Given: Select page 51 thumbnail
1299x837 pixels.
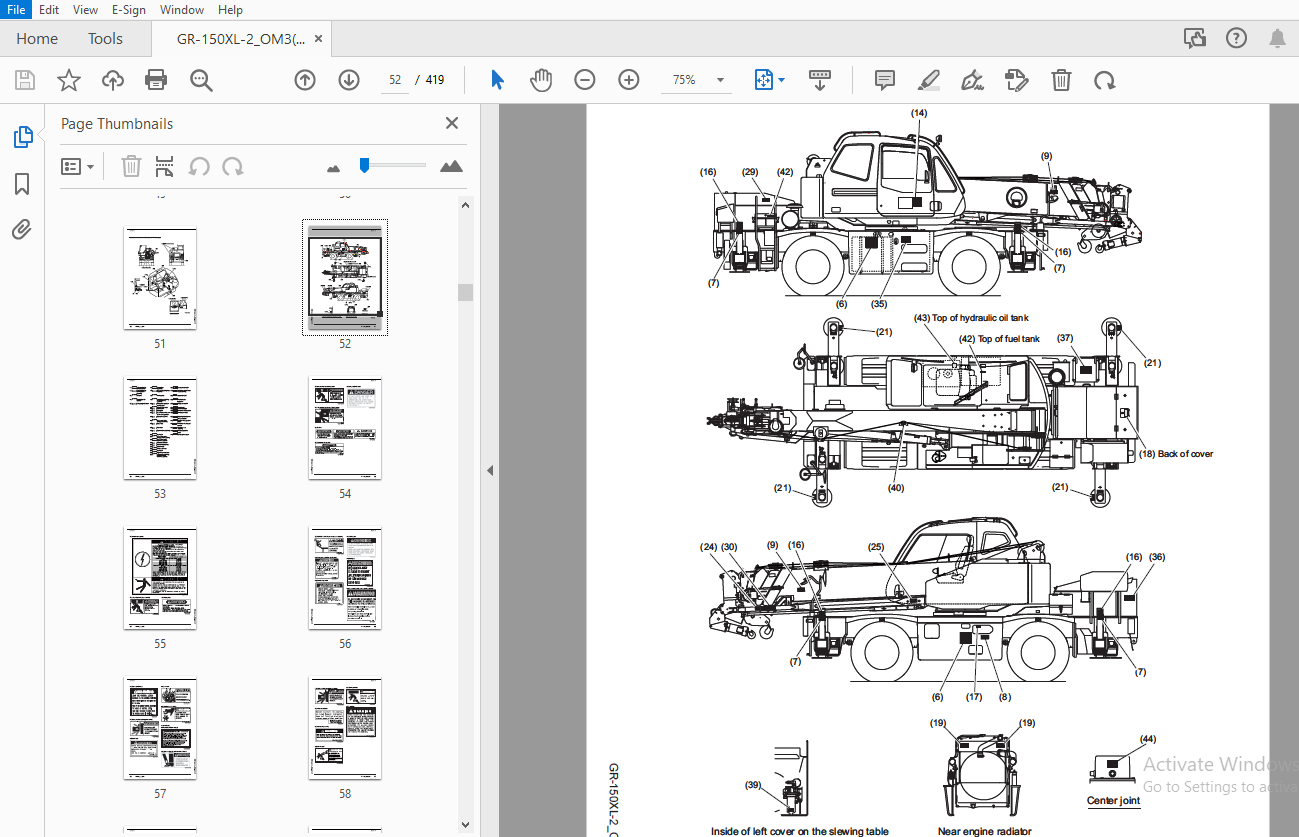Looking at the screenshot, I should pos(160,277).
